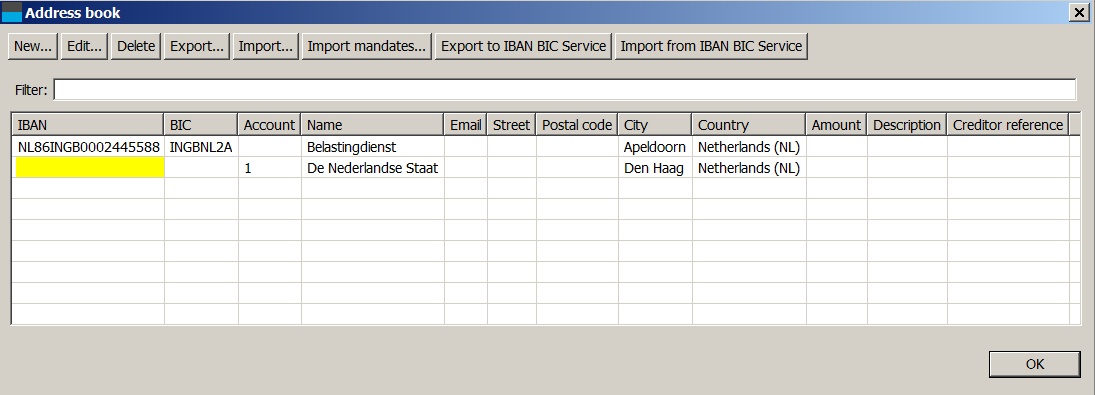Sort by the Account column header
Screen dimensions: 1095x395
tap(270, 125)
